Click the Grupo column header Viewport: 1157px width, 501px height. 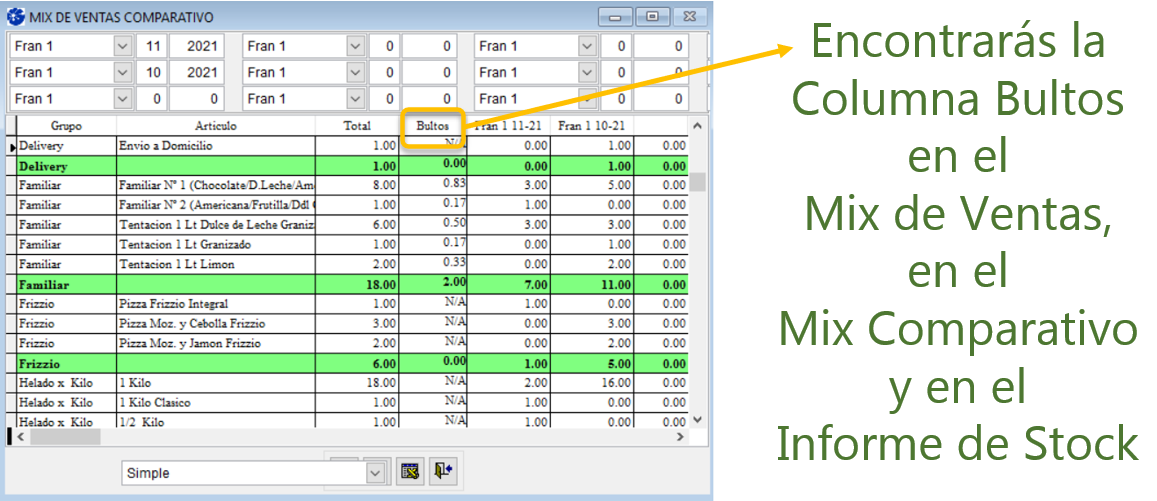65,126
